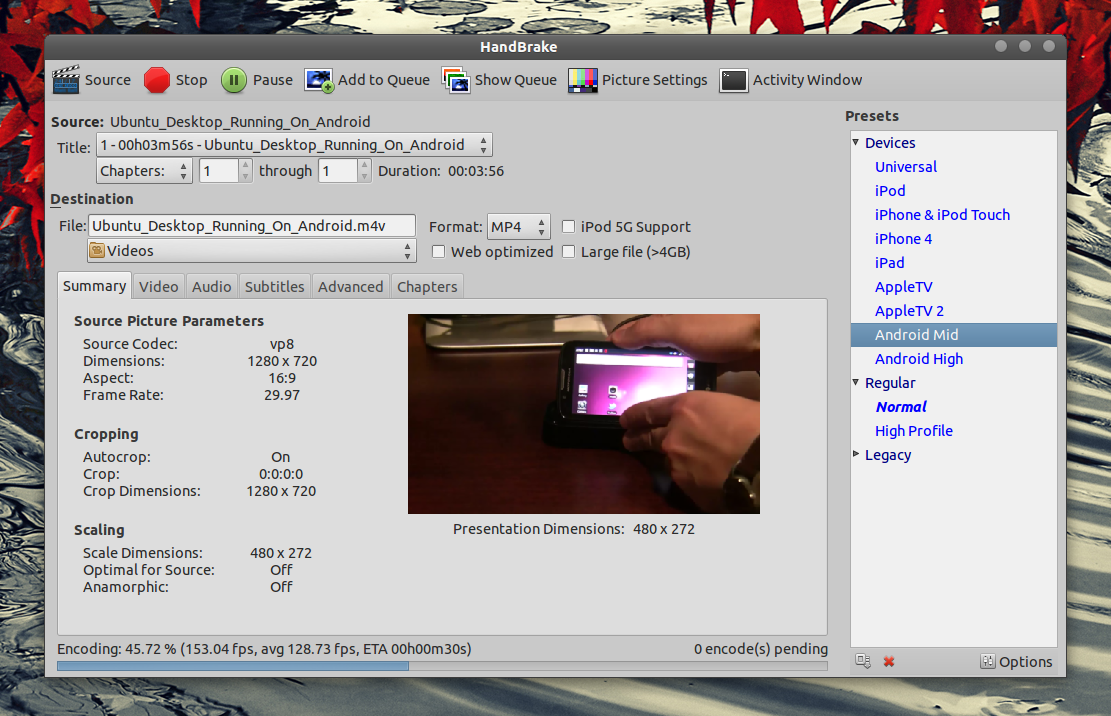This screenshot has height=716, width=1111.
Task: Click the red Stop icon
Action: (157, 80)
